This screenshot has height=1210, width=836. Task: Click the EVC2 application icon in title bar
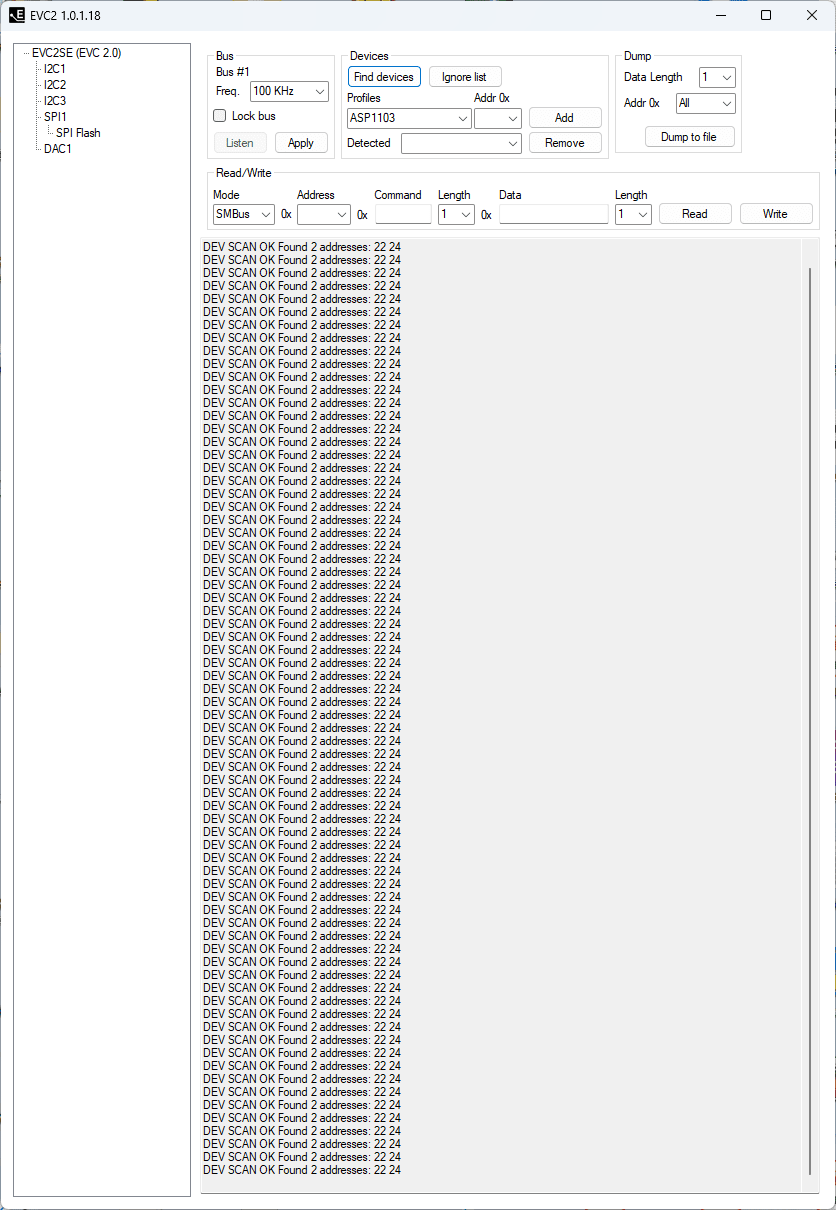pyautogui.click(x=17, y=15)
